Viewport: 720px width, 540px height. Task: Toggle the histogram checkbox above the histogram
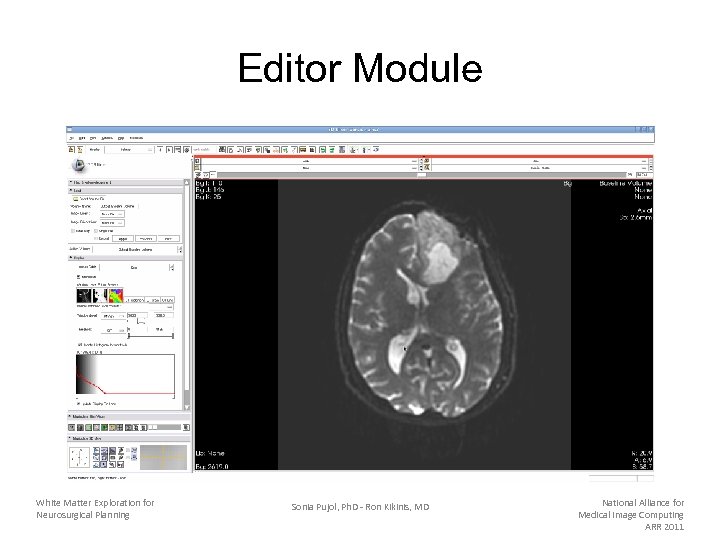(79, 344)
